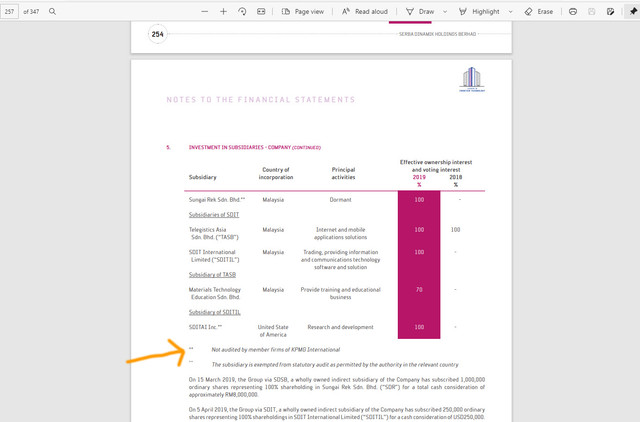640x422 pixels.
Task: Expand the Draw tool options dropdown
Action: click(x=445, y=11)
